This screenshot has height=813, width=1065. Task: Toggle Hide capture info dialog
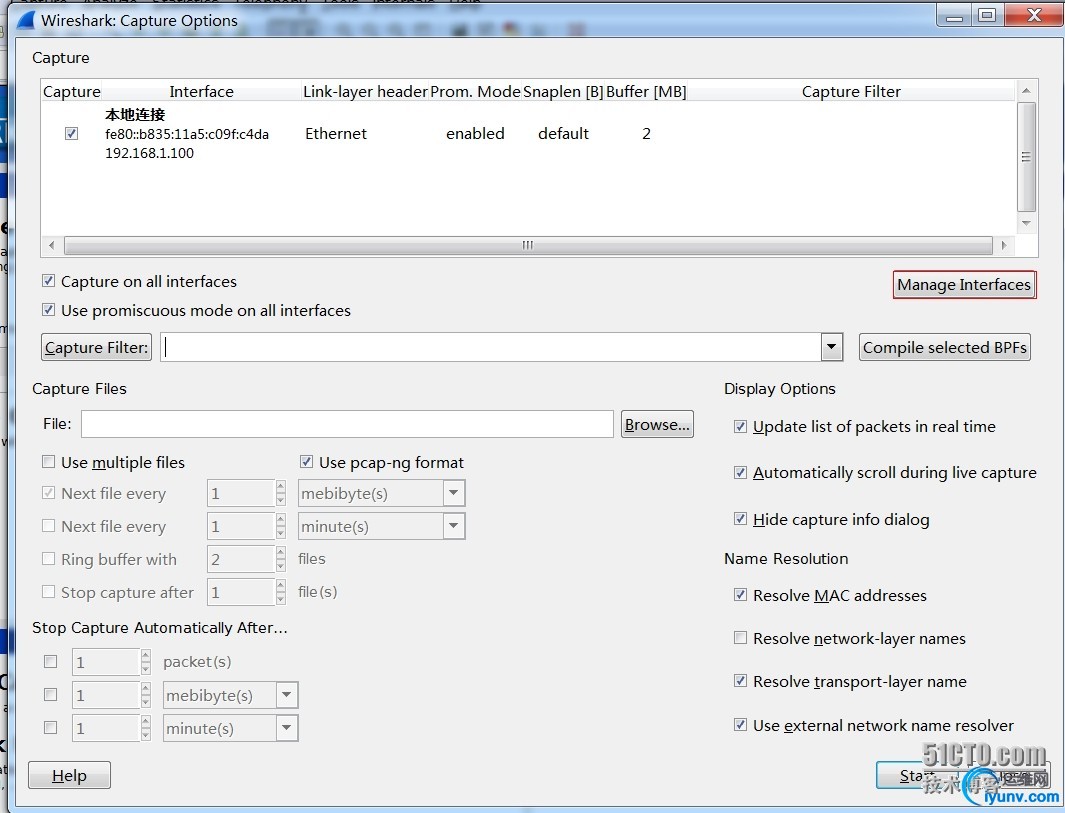(x=740, y=519)
